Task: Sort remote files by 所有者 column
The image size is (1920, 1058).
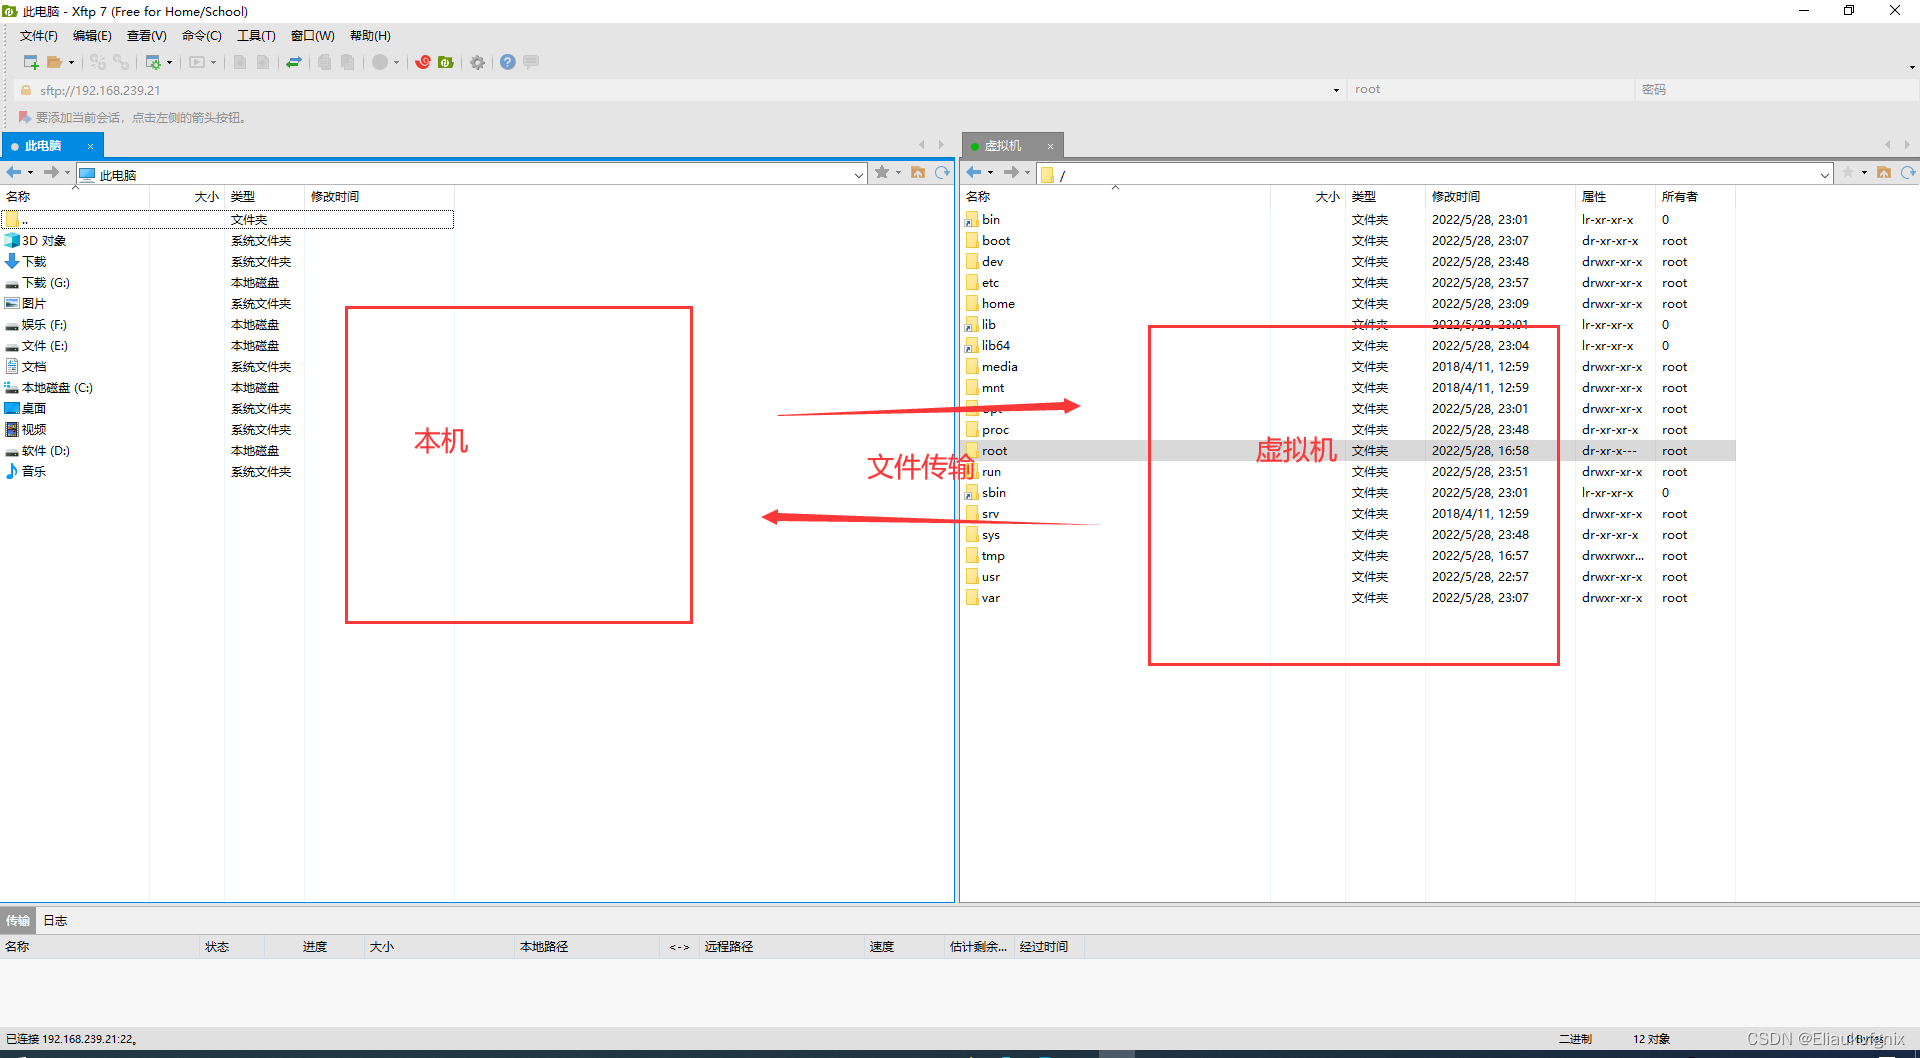Action: (x=1695, y=197)
